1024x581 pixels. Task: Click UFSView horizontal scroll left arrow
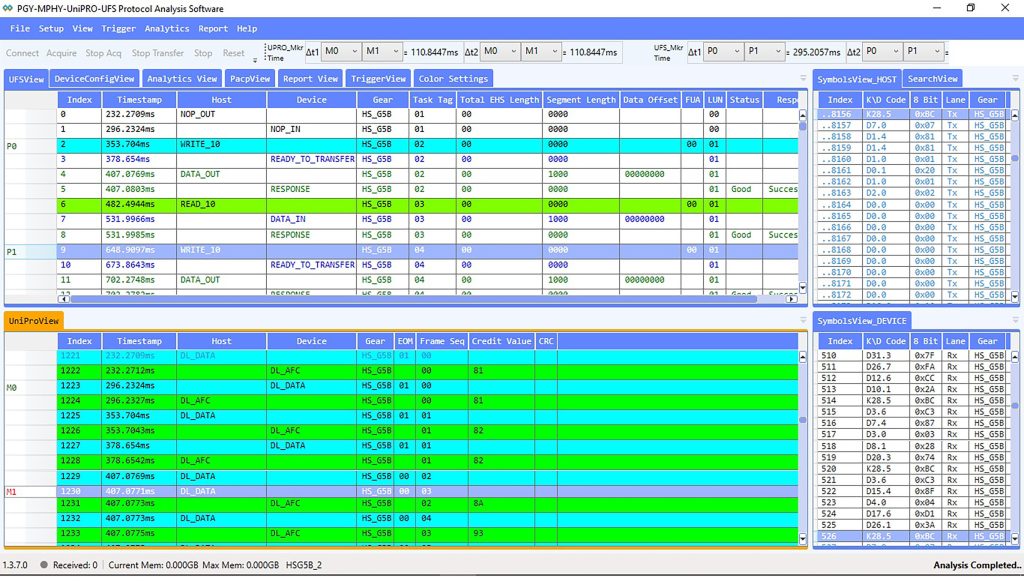pyautogui.click(x=64, y=299)
